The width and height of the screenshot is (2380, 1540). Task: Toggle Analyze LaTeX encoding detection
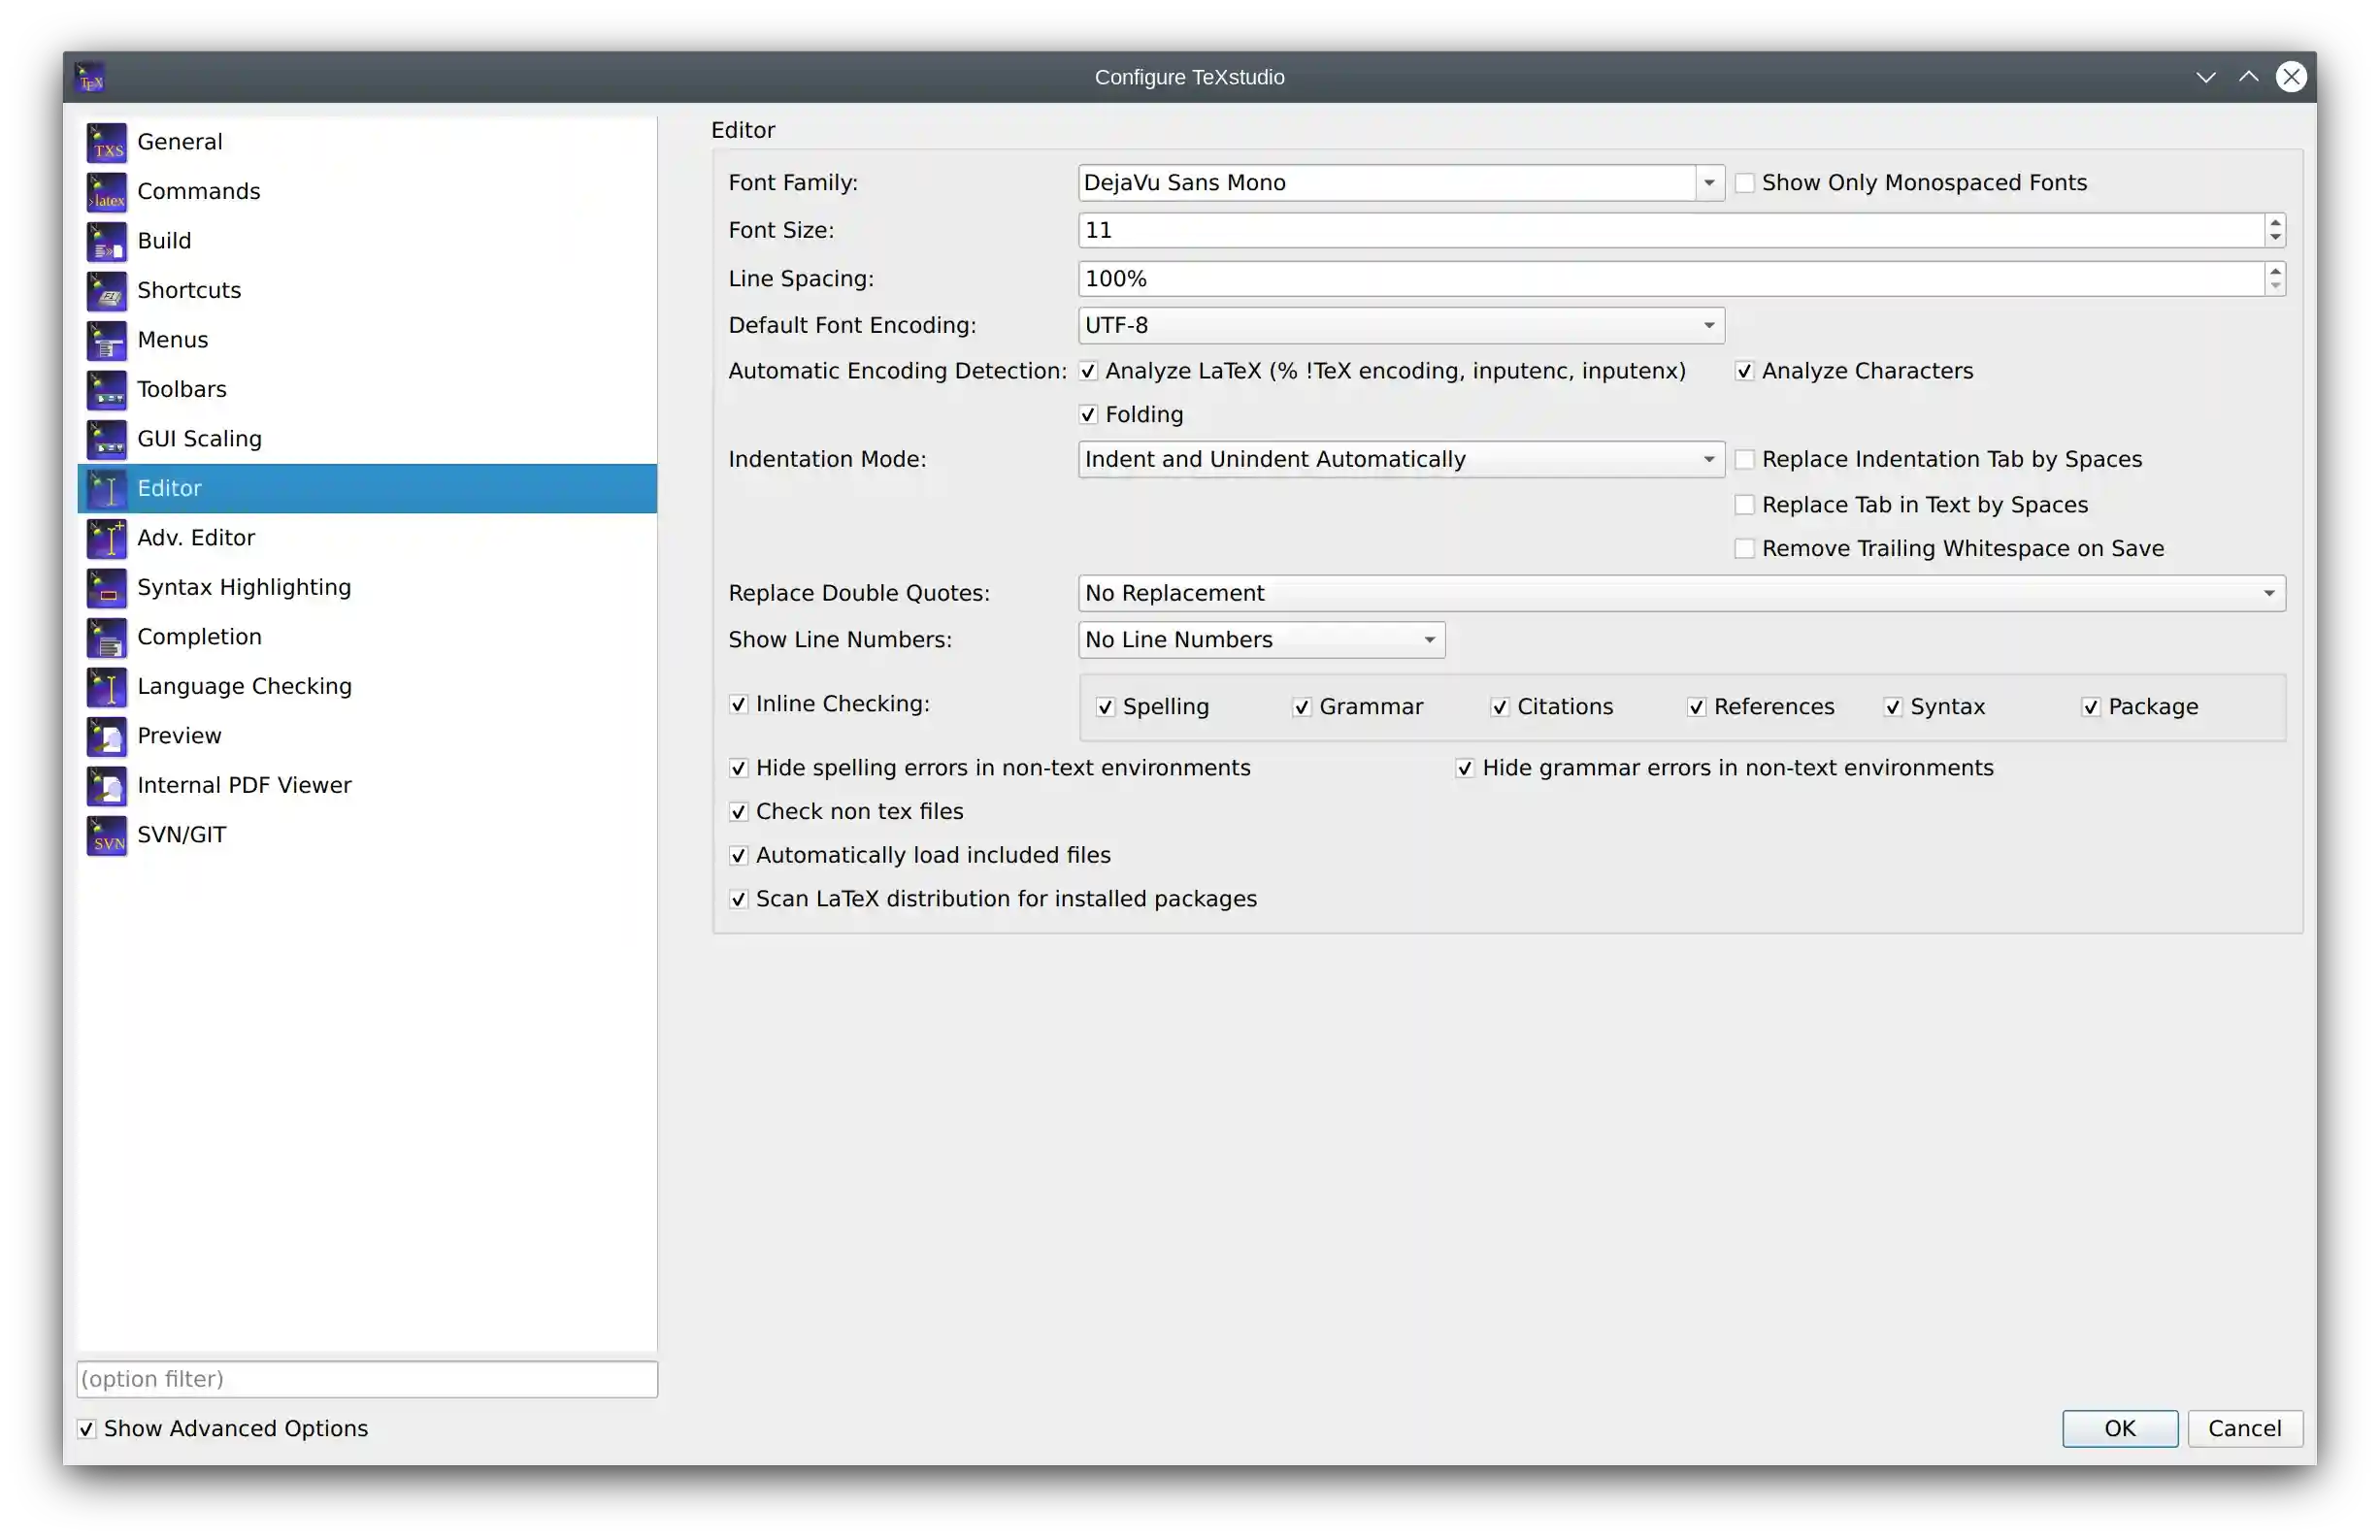coord(1088,372)
